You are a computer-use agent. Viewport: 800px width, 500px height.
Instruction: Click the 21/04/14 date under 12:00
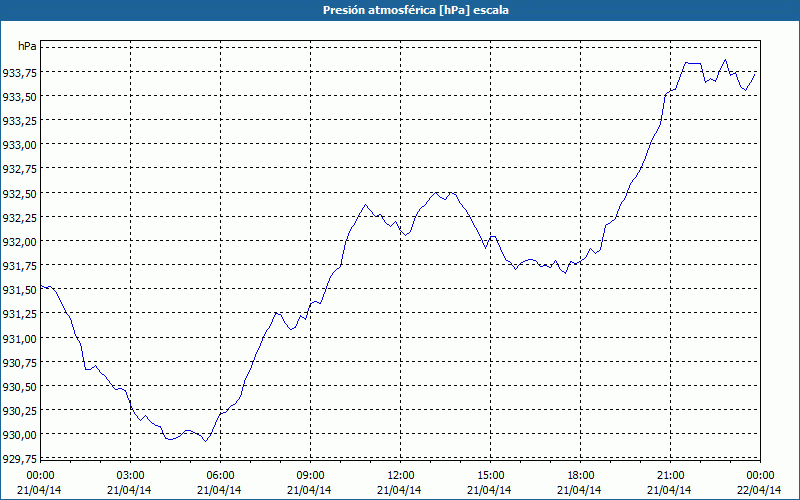(399, 490)
